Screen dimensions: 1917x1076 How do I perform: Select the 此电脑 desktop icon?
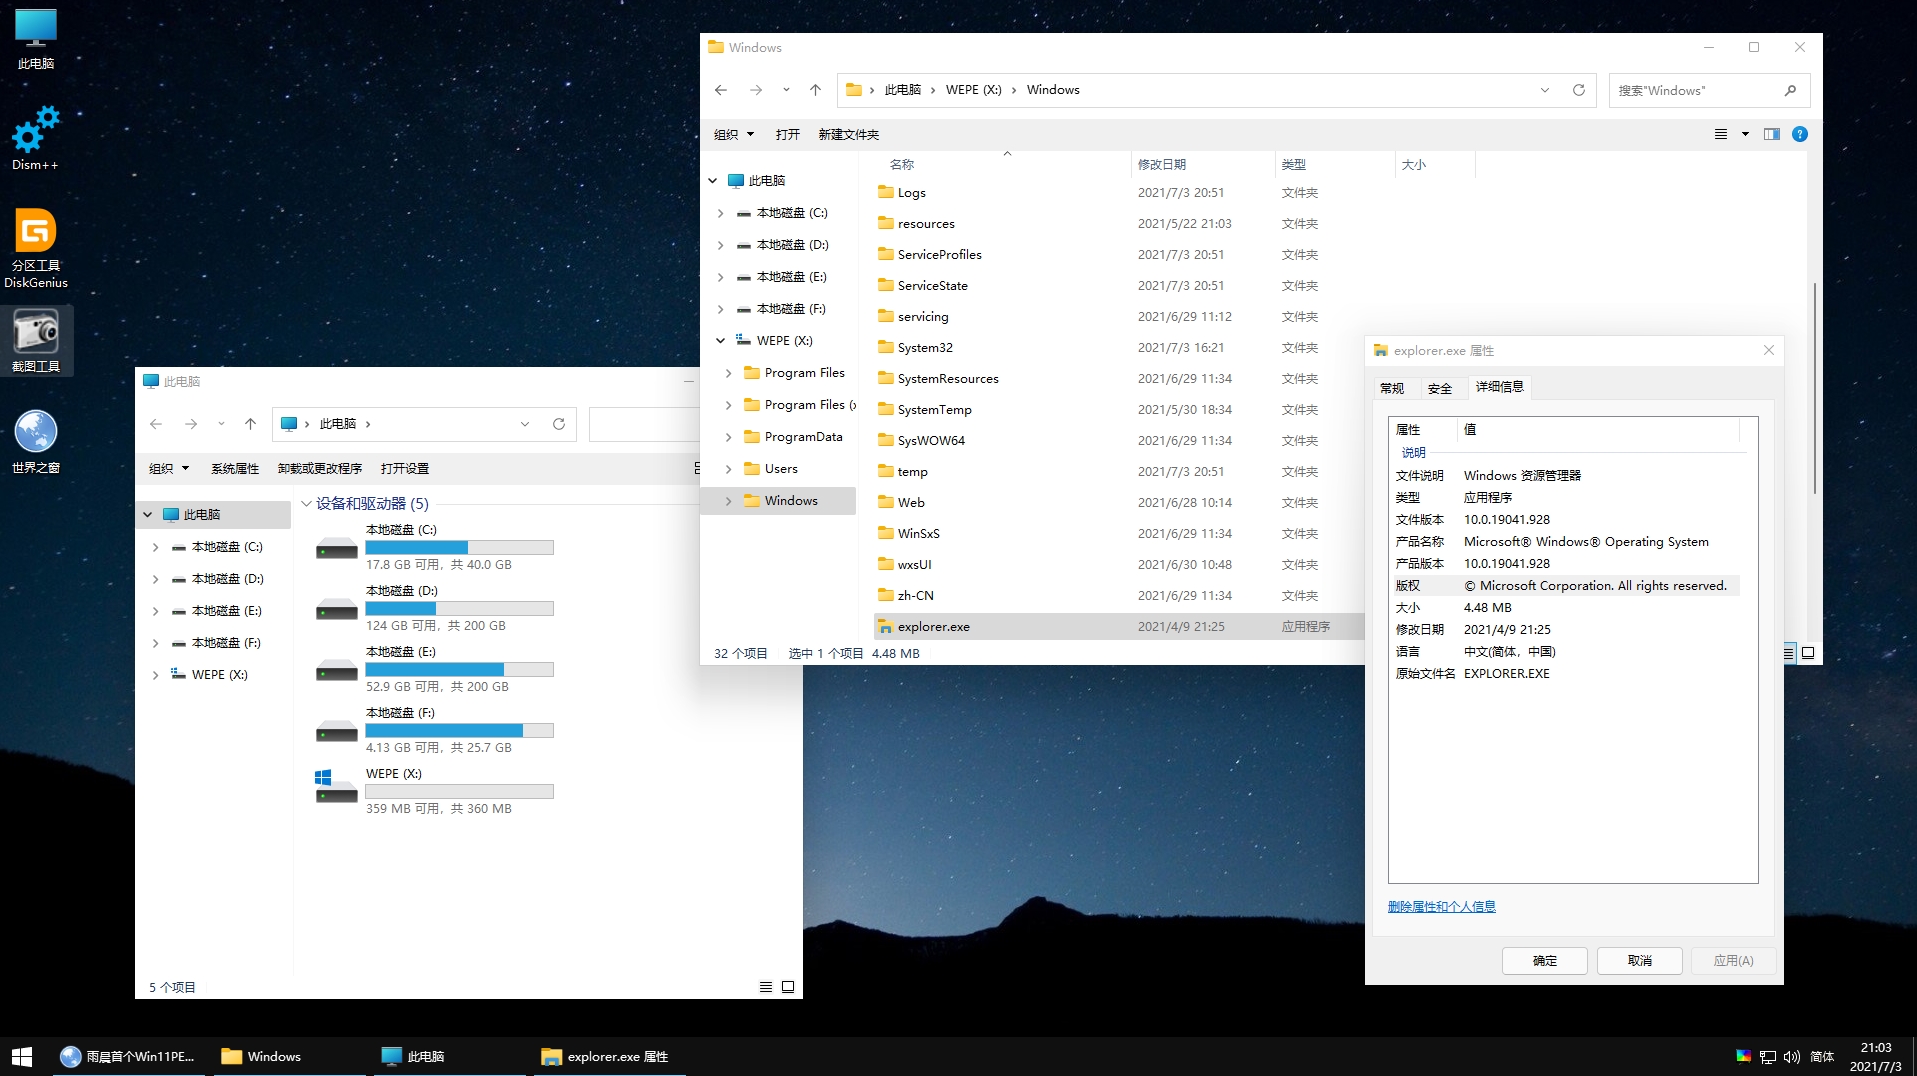click(x=36, y=39)
